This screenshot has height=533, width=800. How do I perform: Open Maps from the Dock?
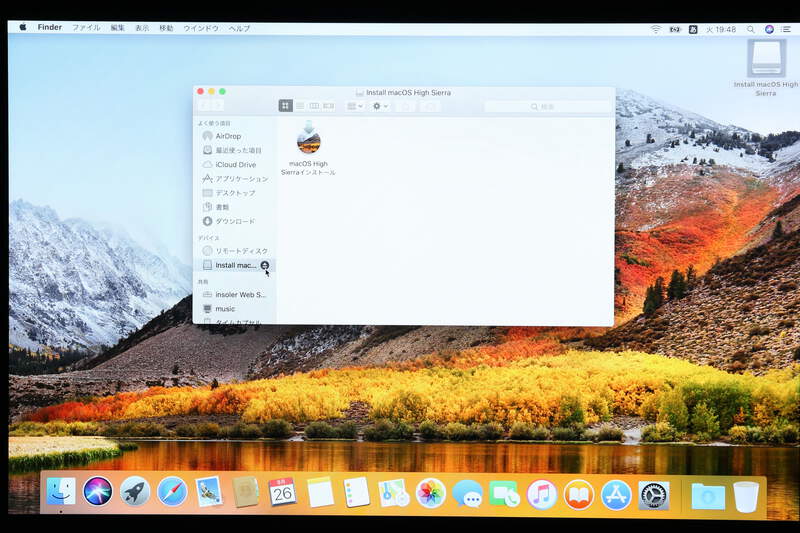click(x=393, y=493)
